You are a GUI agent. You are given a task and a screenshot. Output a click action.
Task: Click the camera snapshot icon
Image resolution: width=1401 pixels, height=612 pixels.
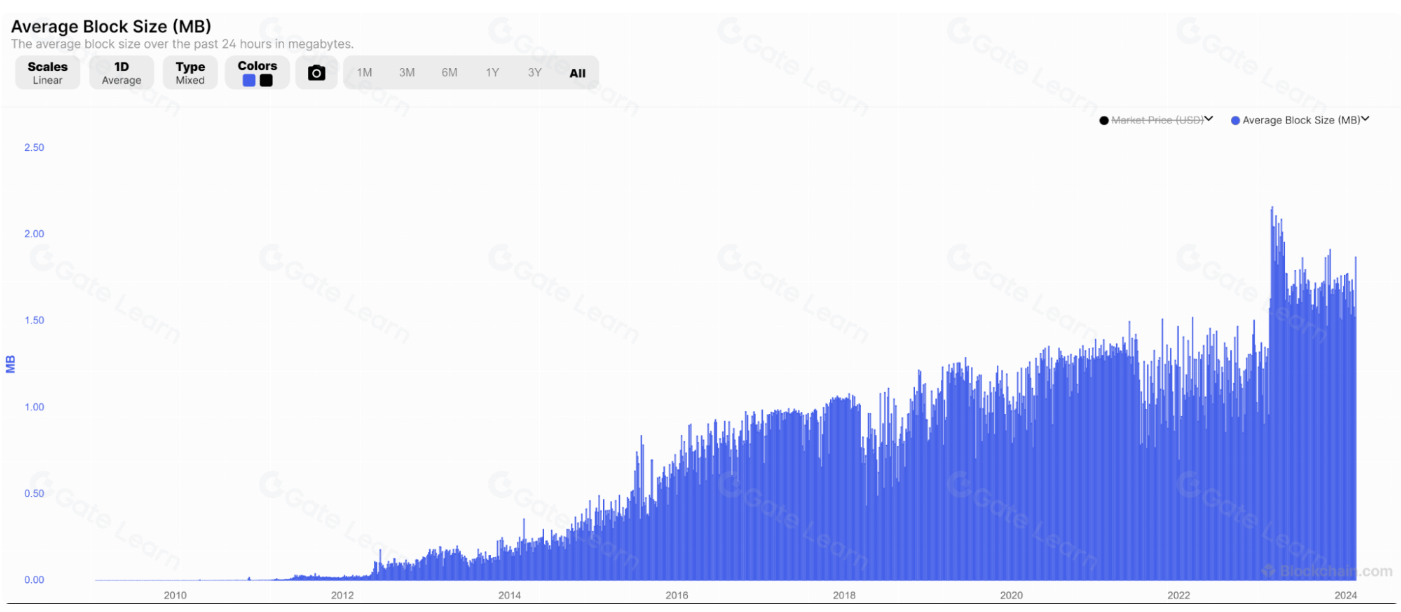pyautogui.click(x=316, y=73)
